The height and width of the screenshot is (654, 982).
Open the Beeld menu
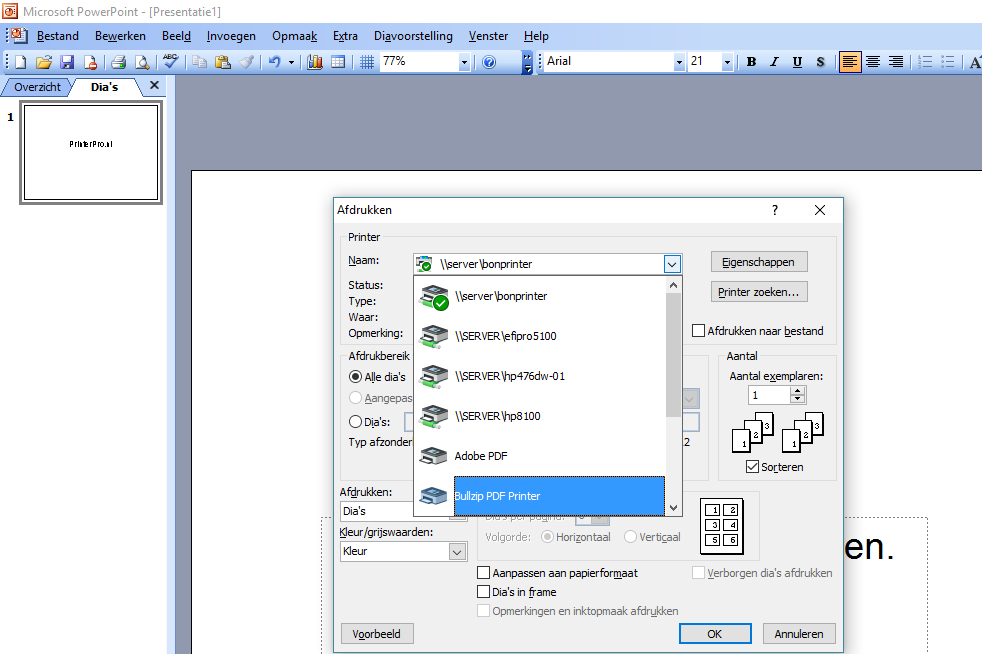point(177,36)
